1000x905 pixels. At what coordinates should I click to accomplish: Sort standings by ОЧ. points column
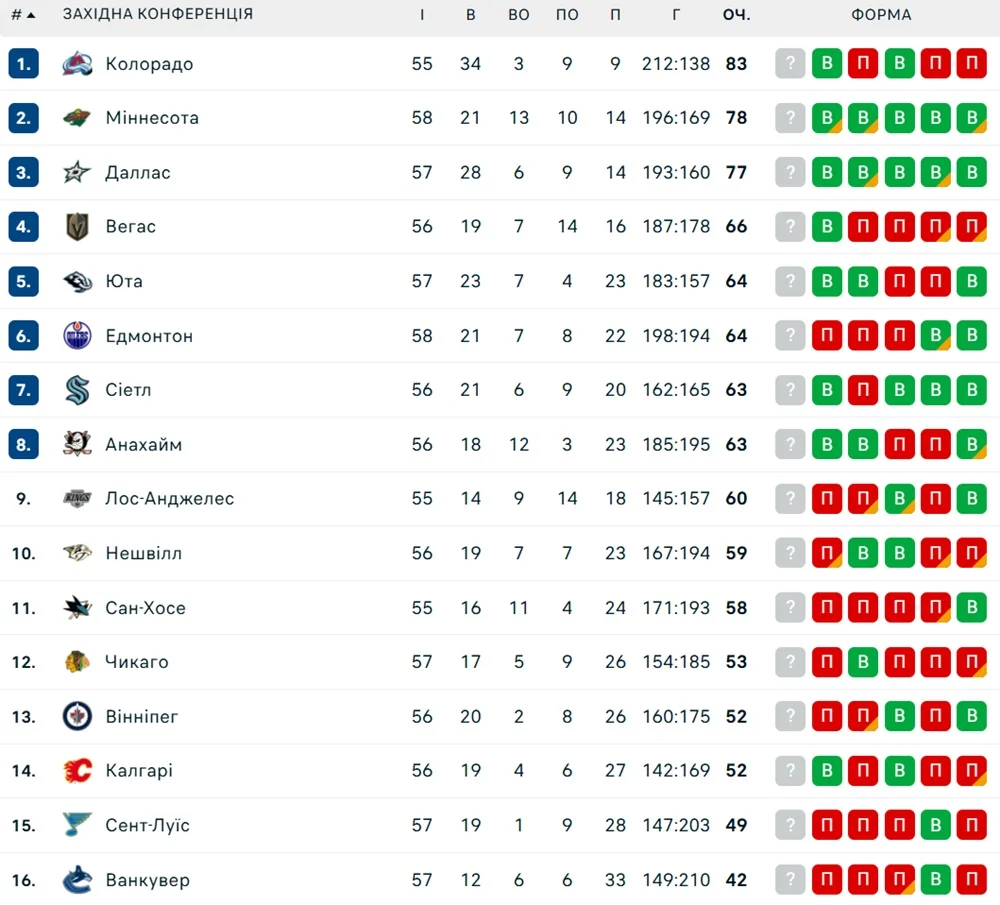[736, 15]
